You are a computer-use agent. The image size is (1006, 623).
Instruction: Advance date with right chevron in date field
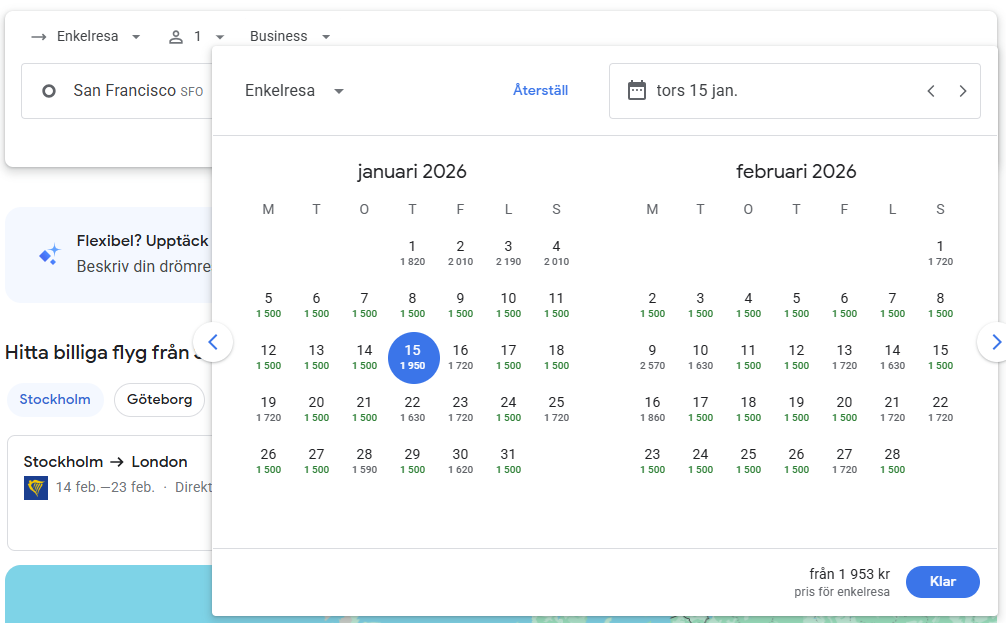coord(963,91)
